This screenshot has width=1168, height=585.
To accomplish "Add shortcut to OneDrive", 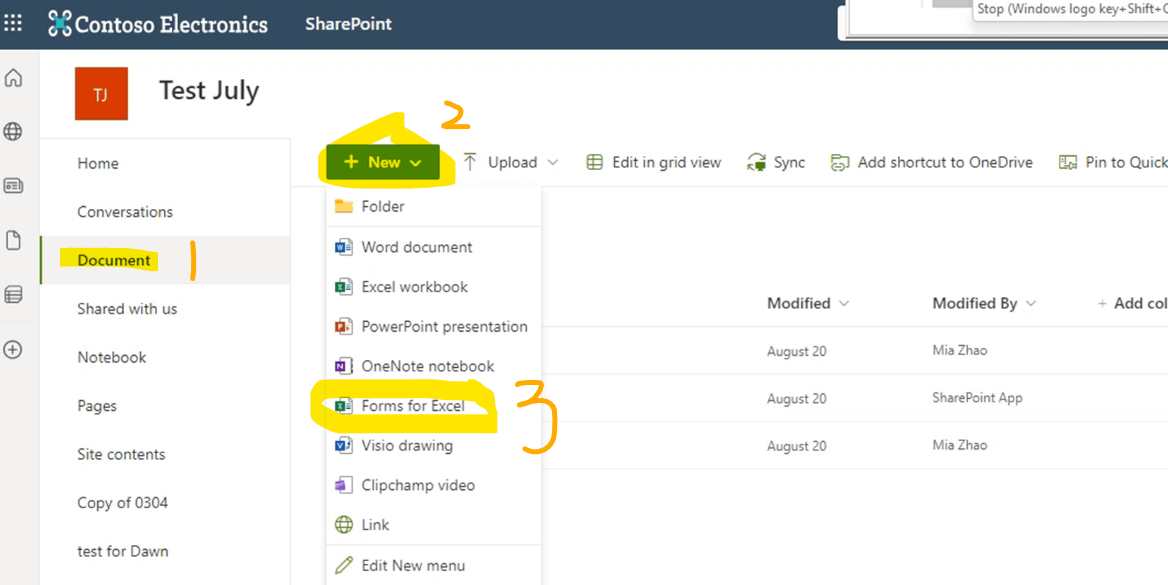I will pos(931,162).
